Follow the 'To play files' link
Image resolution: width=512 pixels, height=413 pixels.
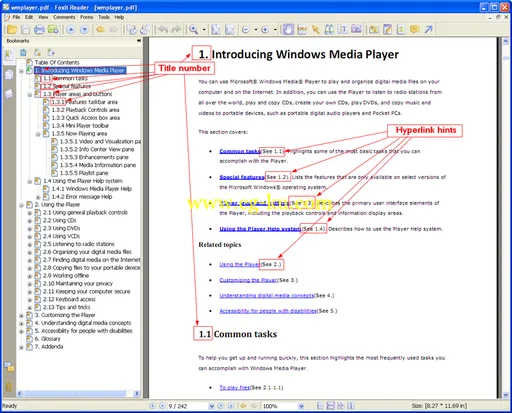point(235,387)
